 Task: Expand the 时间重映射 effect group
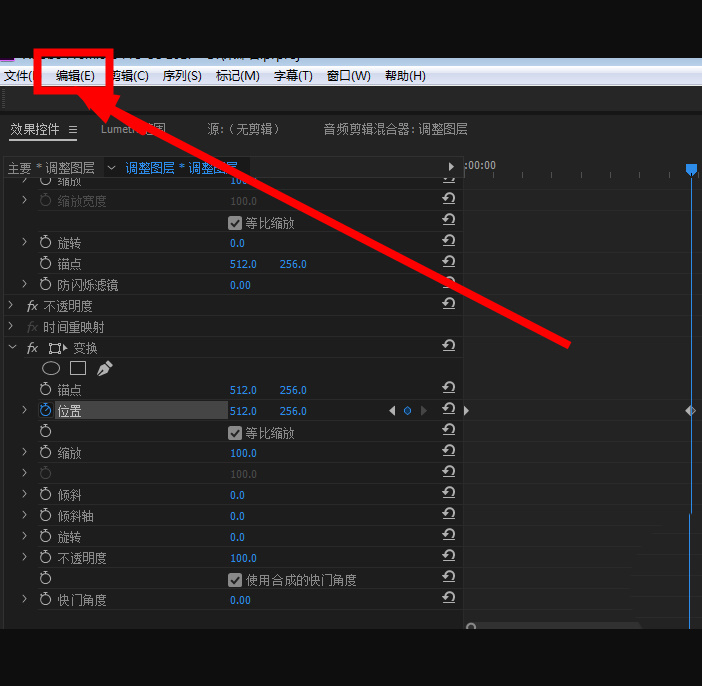click(x=11, y=326)
